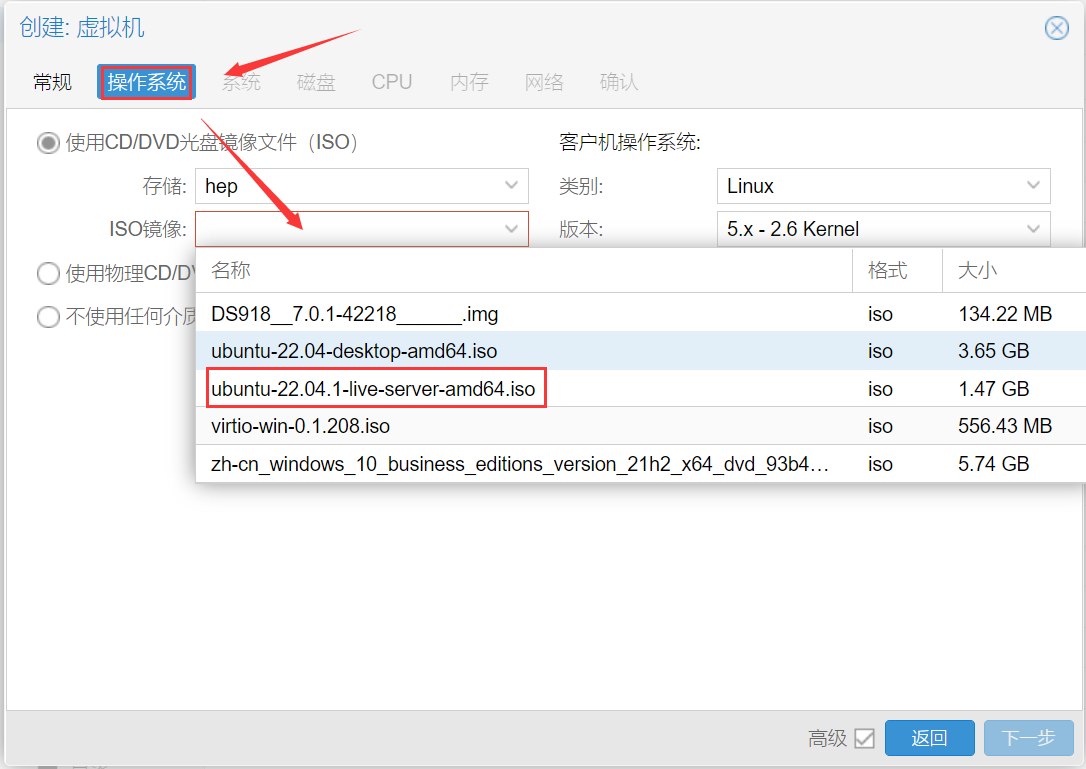
Task: Sort list by 名称 column header
Action: (x=524, y=270)
